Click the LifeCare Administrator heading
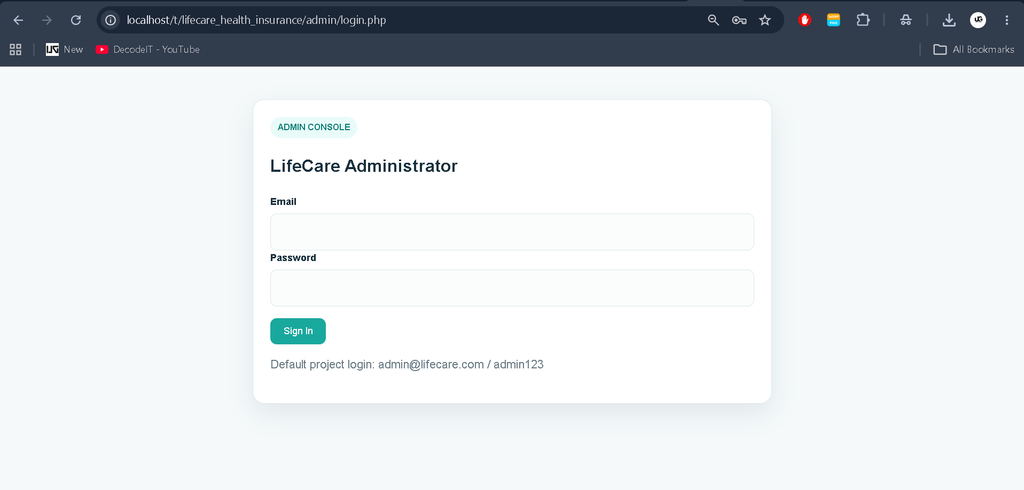This screenshot has width=1024, height=490. (x=364, y=166)
